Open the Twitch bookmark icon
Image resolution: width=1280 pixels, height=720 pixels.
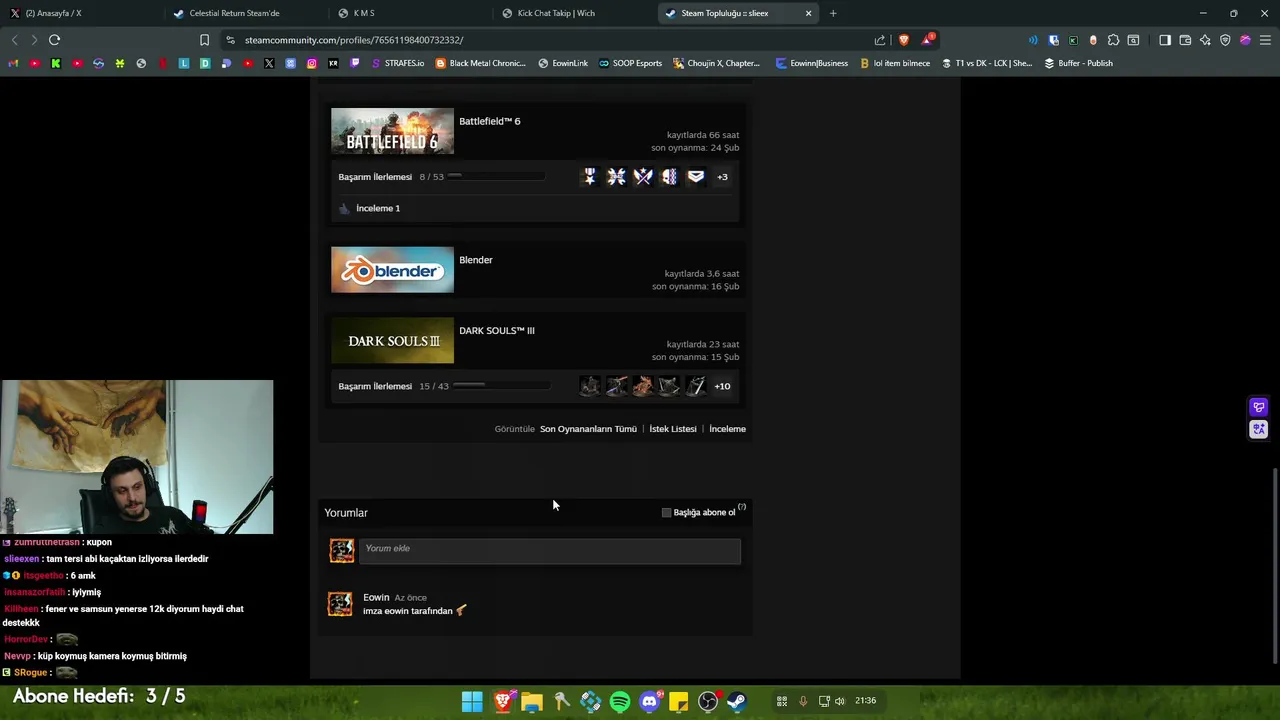[x=355, y=63]
